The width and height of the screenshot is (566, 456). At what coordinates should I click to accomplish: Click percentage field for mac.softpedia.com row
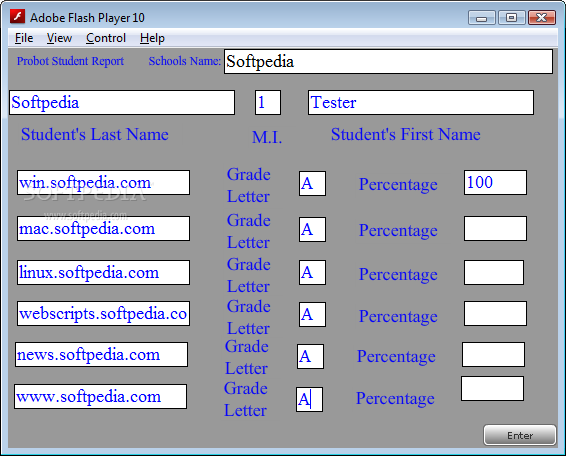point(495,228)
